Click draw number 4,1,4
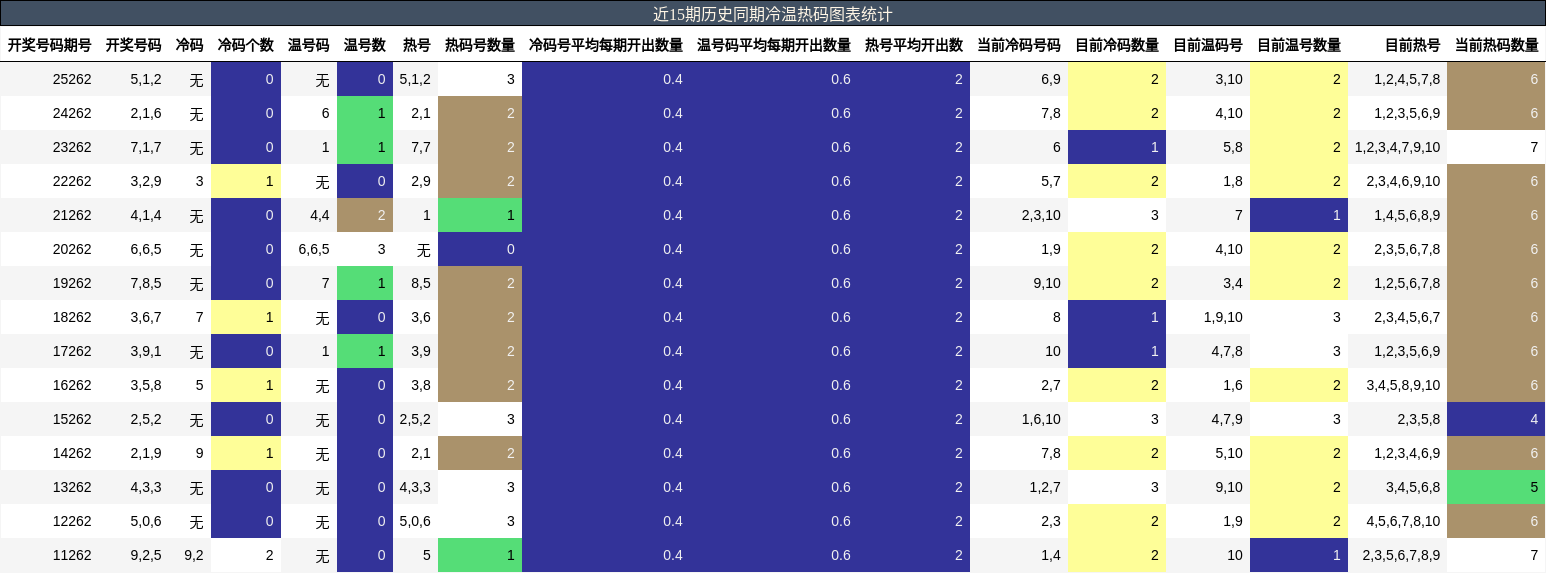Viewport: 1546px width, 573px height. [x=146, y=215]
